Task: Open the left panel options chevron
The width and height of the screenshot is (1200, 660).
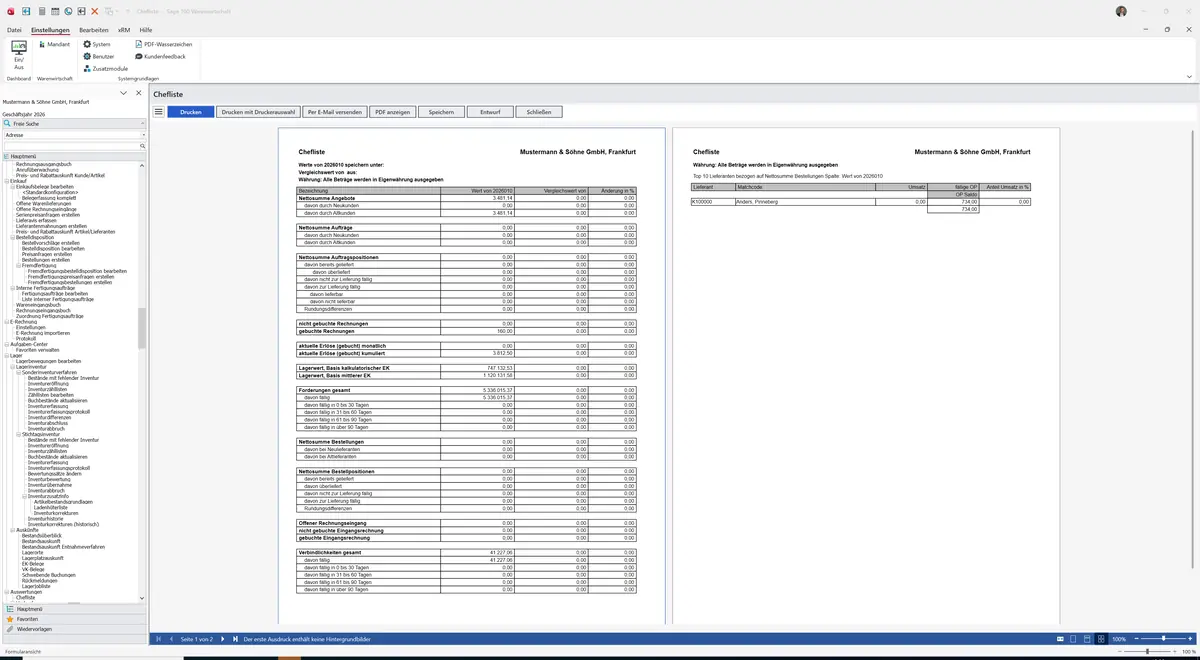Action: click(123, 93)
